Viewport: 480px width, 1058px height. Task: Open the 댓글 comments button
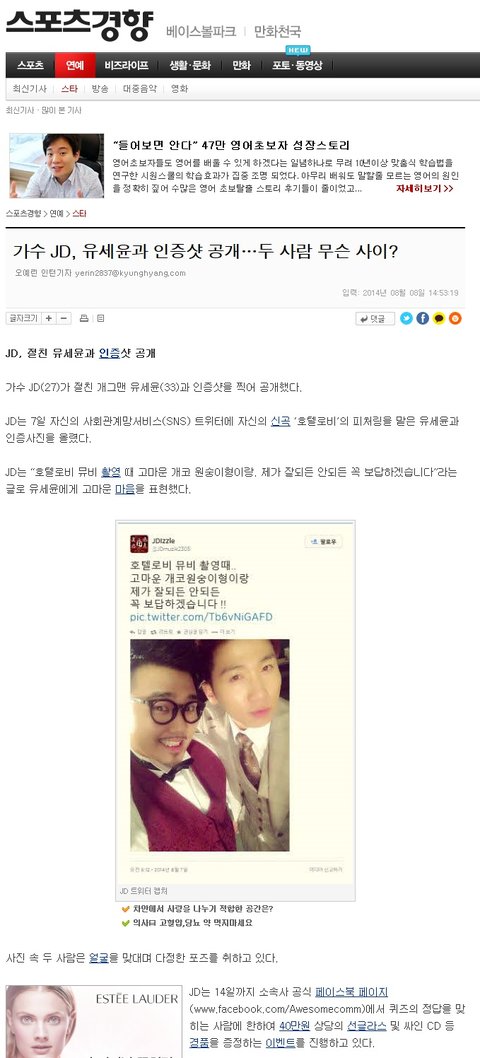pos(375,319)
